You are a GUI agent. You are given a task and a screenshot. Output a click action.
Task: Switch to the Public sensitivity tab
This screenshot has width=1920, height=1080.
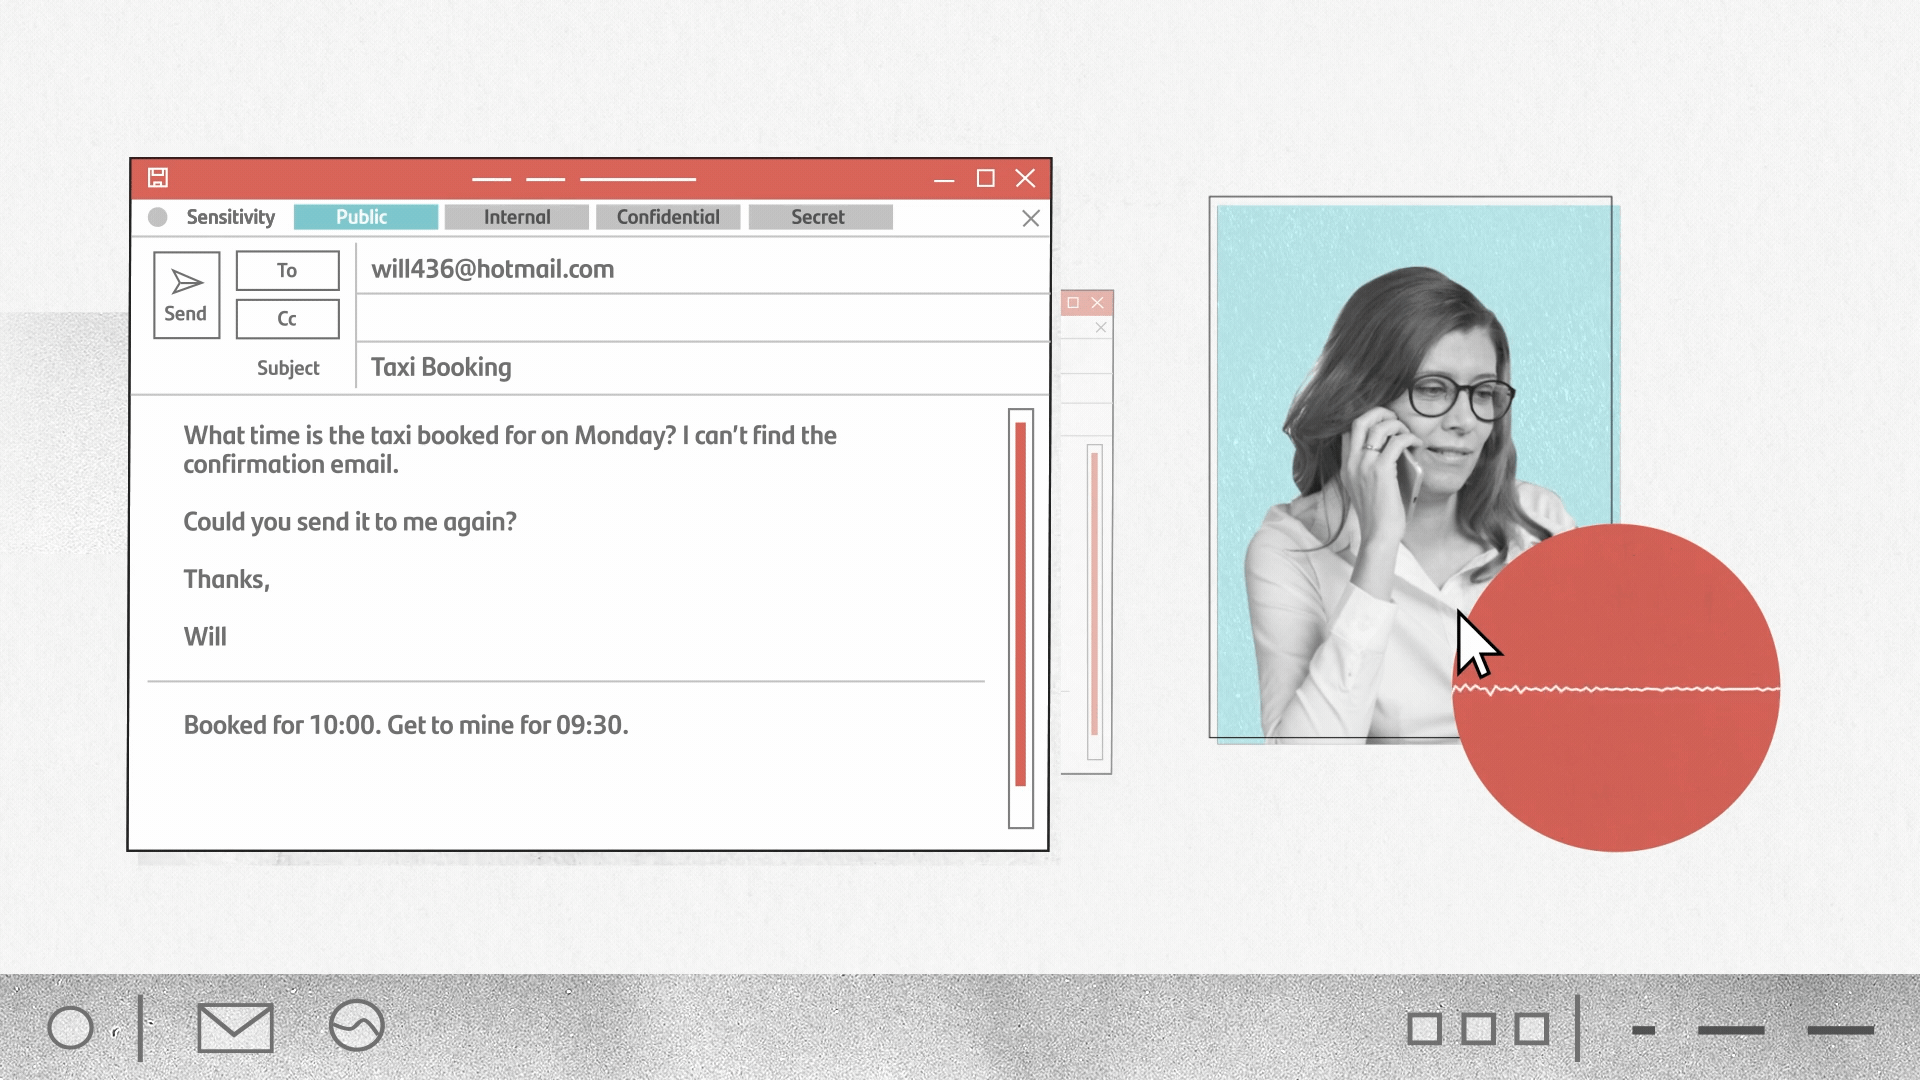pyautogui.click(x=365, y=216)
